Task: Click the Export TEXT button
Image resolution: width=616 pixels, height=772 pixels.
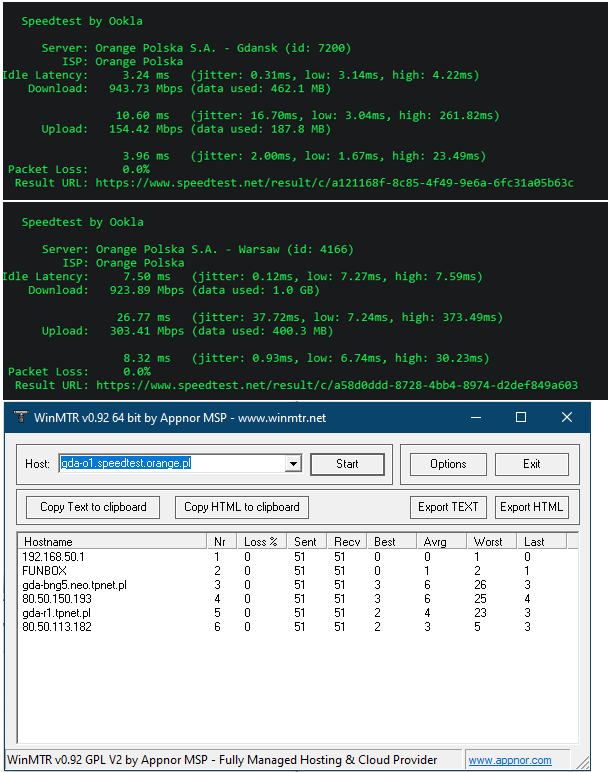Action: coord(449,507)
